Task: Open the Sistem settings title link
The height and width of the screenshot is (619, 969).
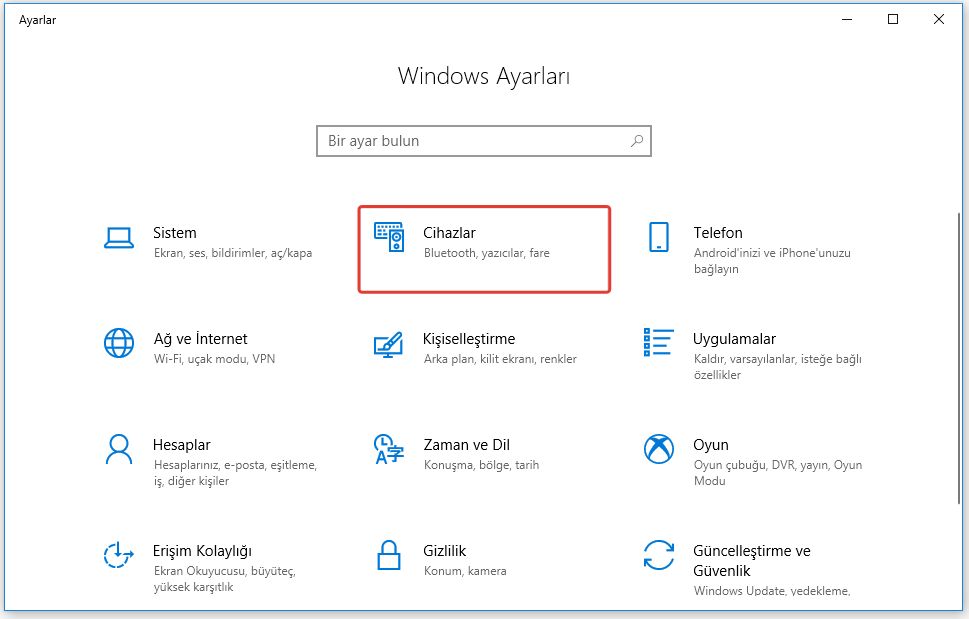Action: tap(175, 233)
